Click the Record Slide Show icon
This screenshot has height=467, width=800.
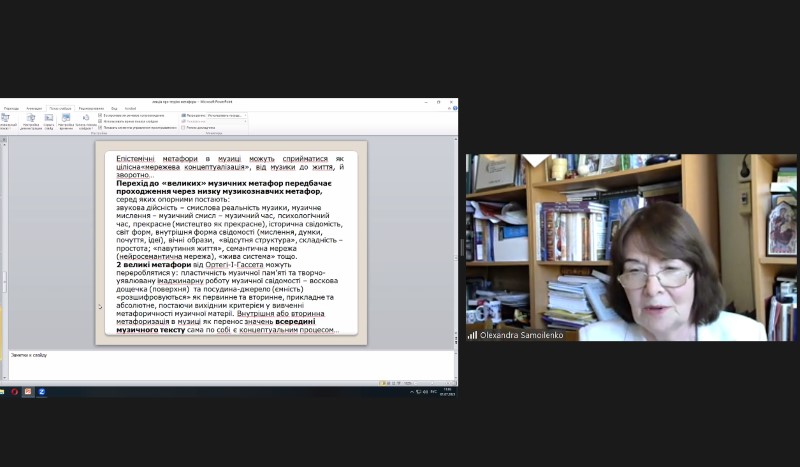click(x=86, y=120)
